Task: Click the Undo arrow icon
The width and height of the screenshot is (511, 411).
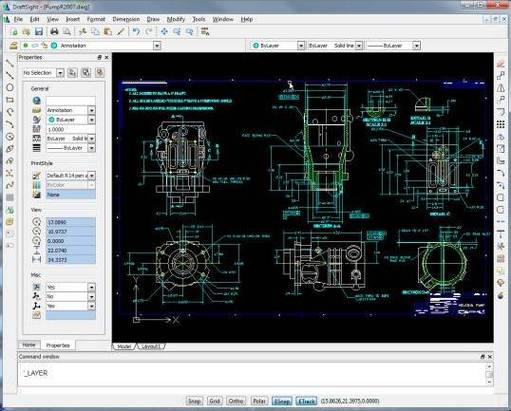Action: pyautogui.click(x=136, y=32)
